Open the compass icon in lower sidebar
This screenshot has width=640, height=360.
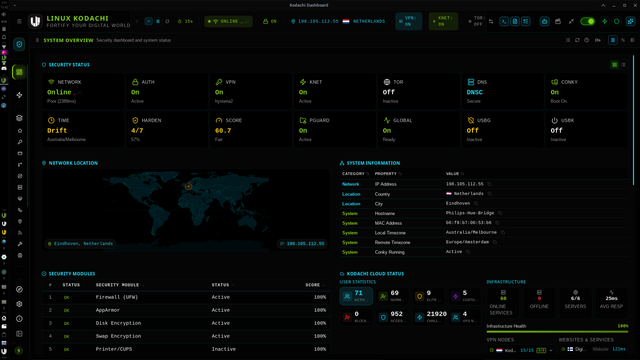(x=19, y=289)
